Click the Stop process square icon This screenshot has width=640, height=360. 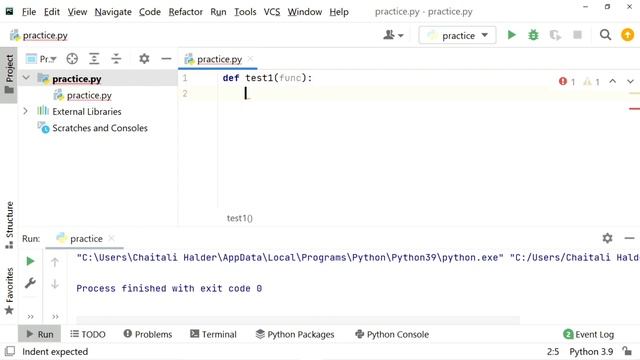point(577,35)
